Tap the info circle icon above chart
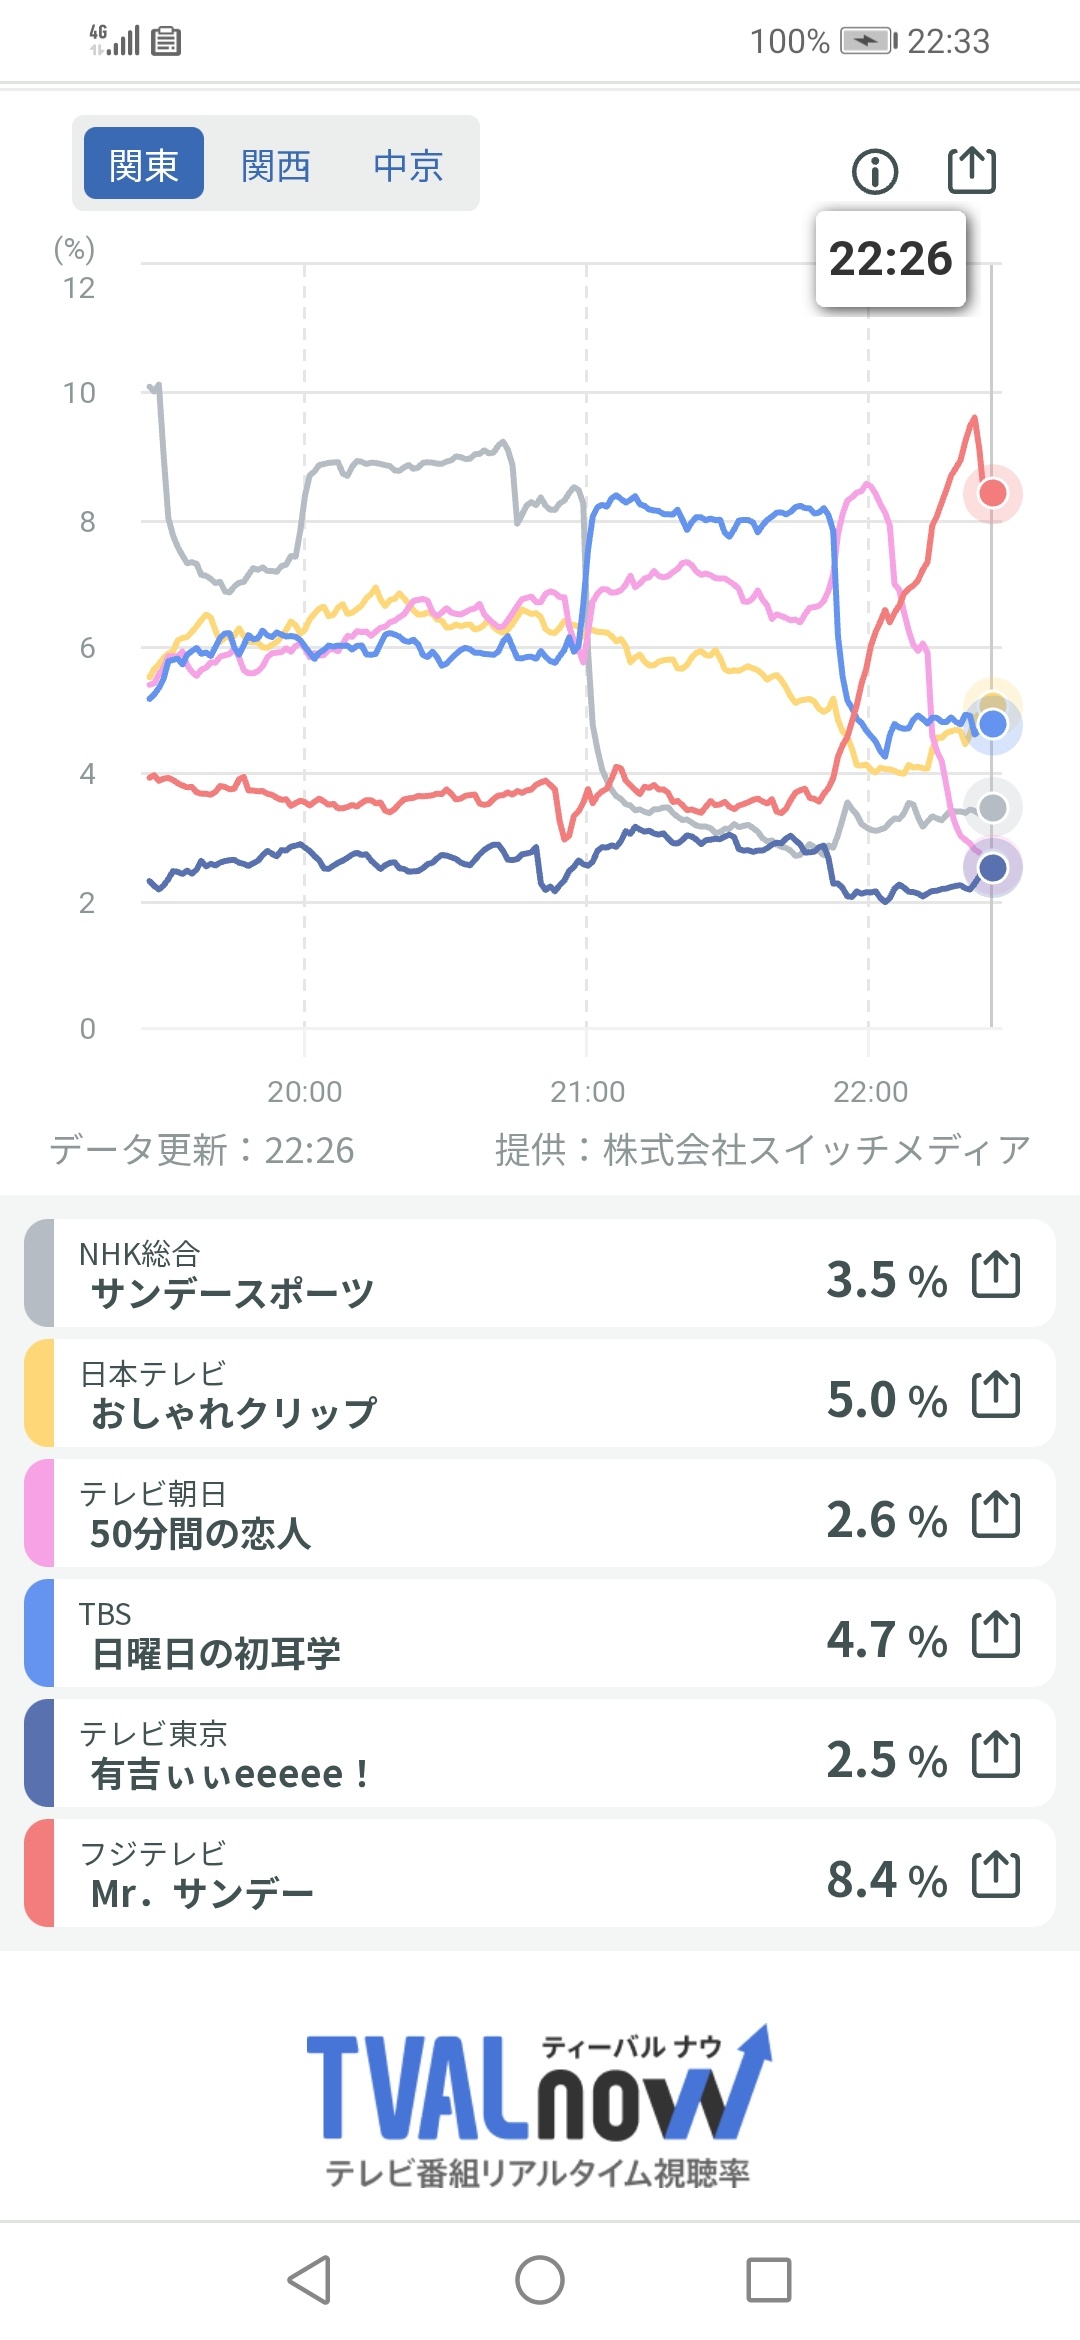Image resolution: width=1080 pixels, height=2340 pixels. 875,171
